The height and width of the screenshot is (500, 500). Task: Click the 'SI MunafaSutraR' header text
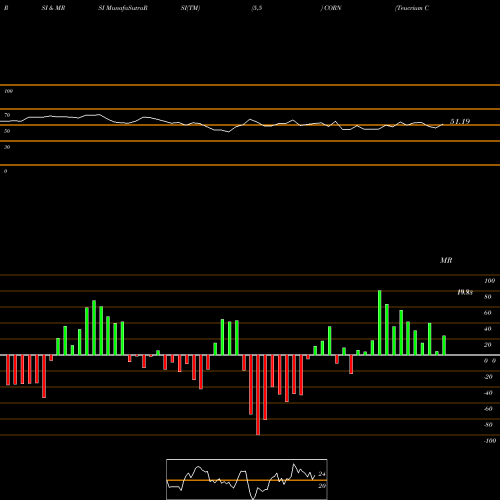click(123, 8)
